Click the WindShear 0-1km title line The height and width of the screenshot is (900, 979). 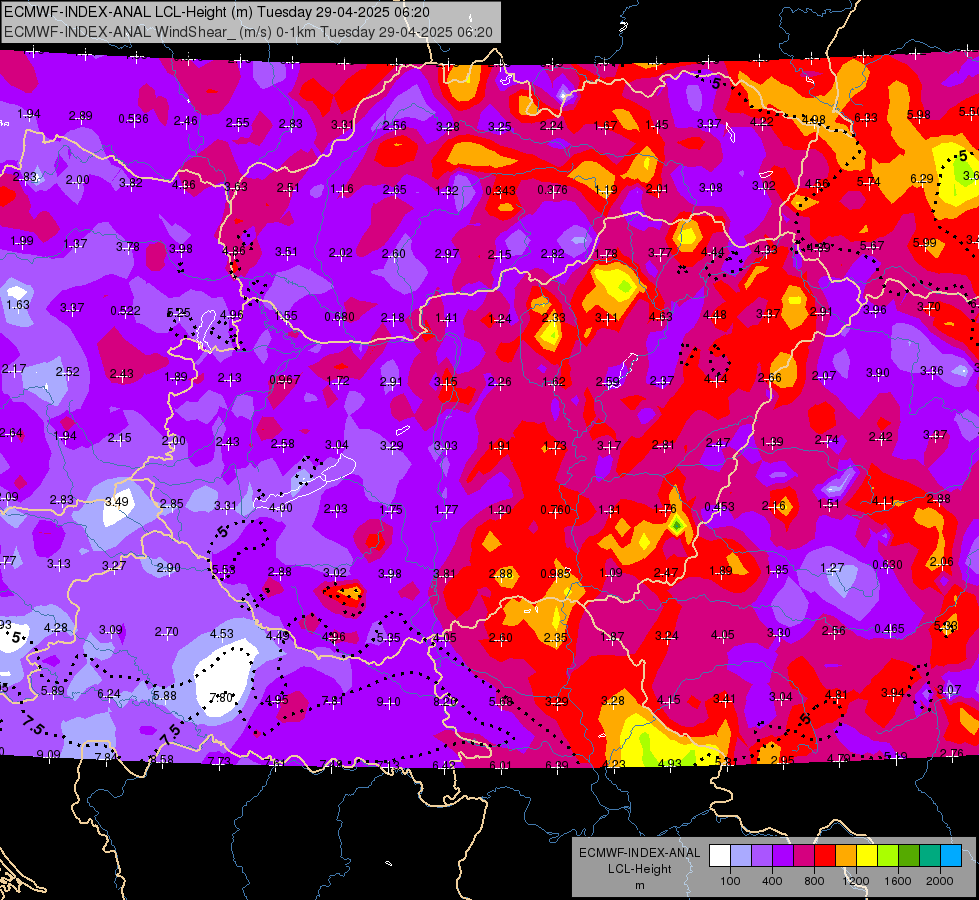(248, 32)
